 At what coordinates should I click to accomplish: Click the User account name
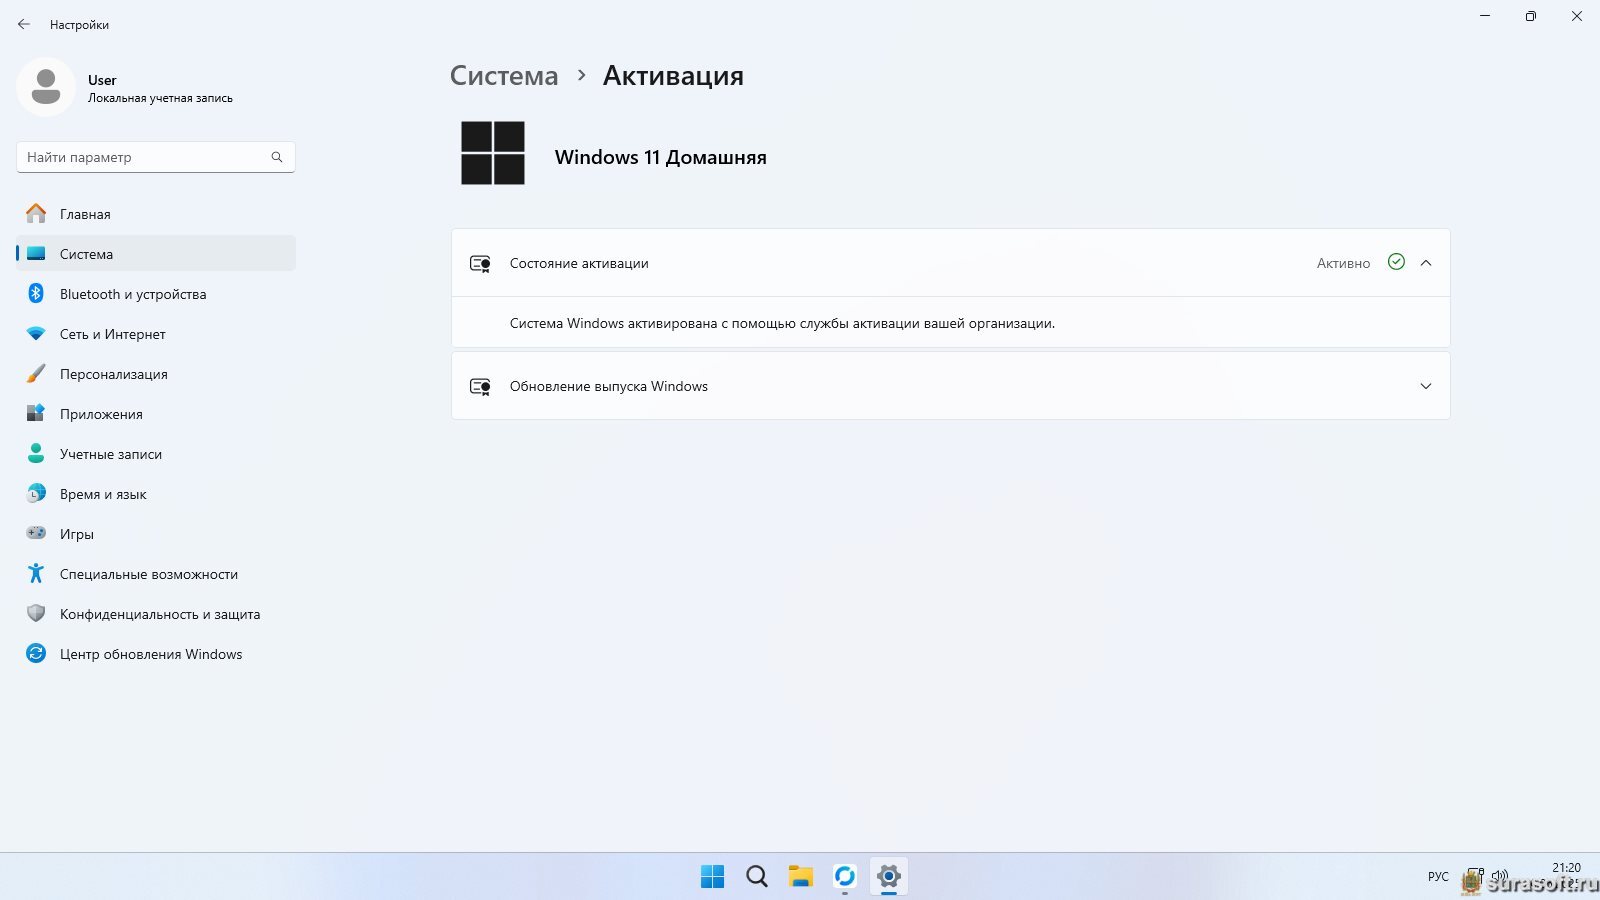pos(102,80)
